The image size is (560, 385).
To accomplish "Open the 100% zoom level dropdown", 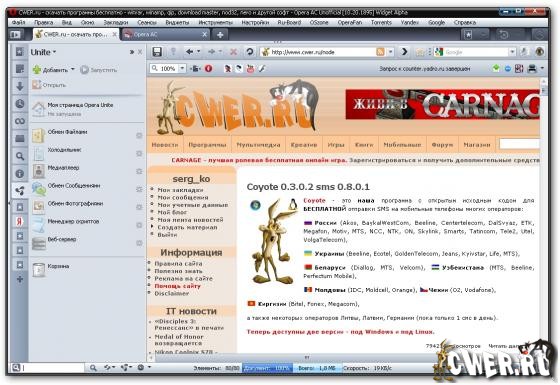I will click(182, 68).
